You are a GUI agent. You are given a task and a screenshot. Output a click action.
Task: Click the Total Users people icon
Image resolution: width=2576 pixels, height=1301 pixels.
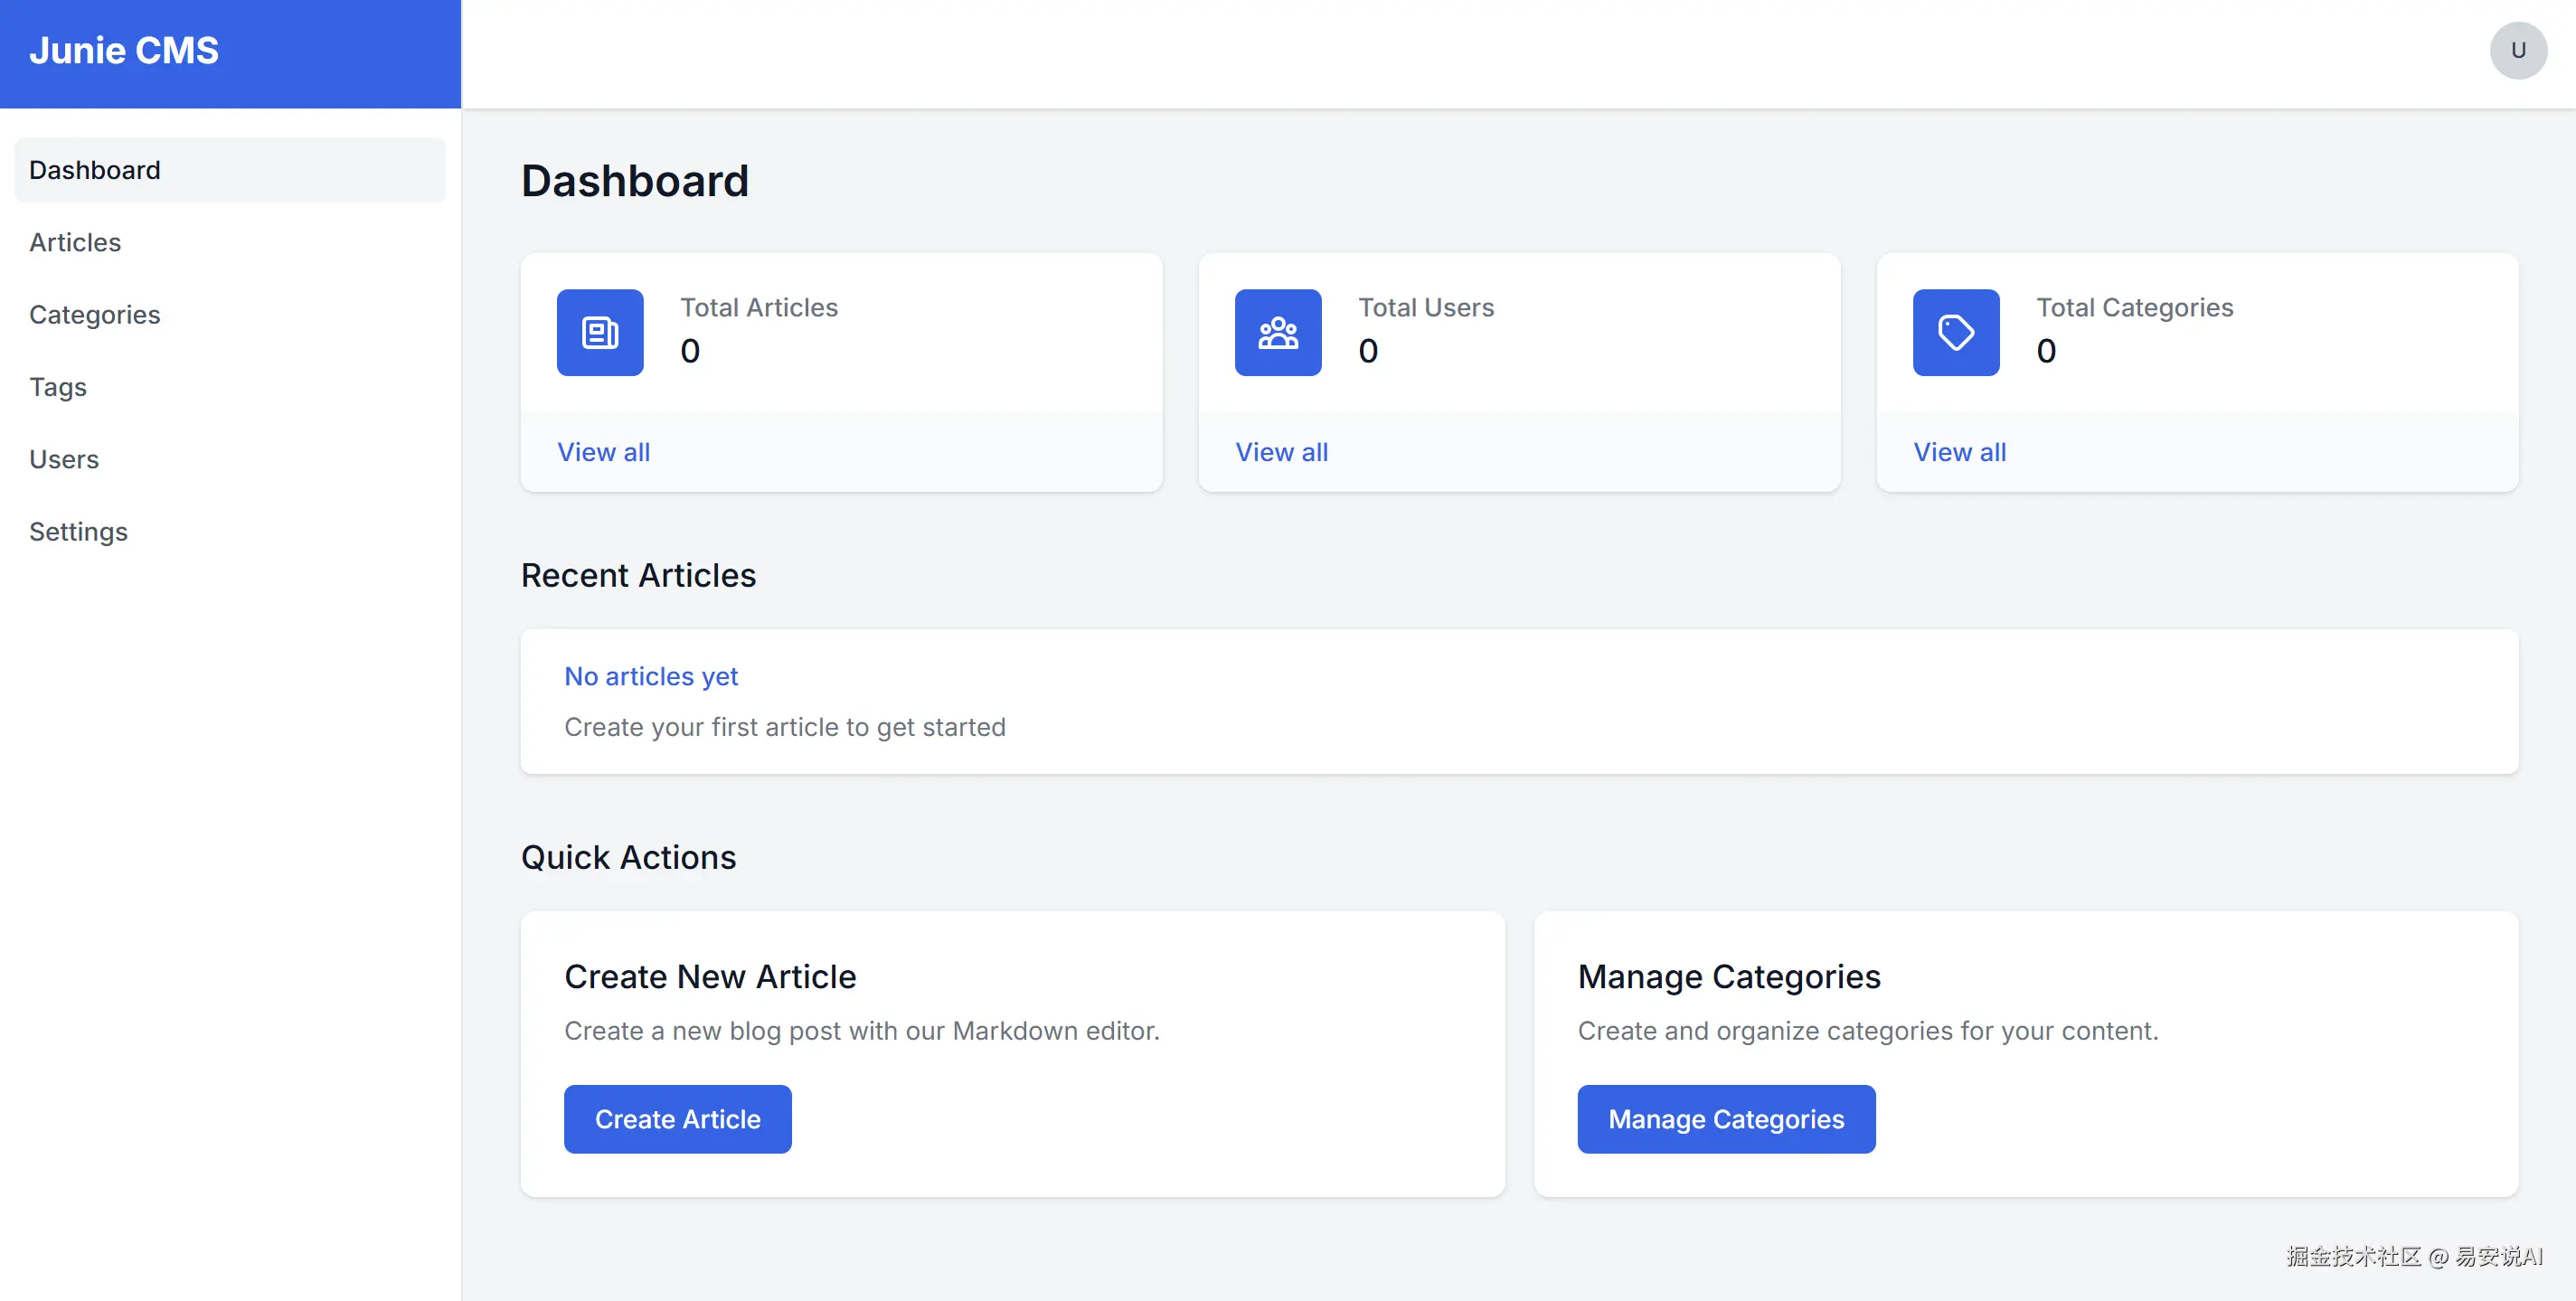point(1277,332)
